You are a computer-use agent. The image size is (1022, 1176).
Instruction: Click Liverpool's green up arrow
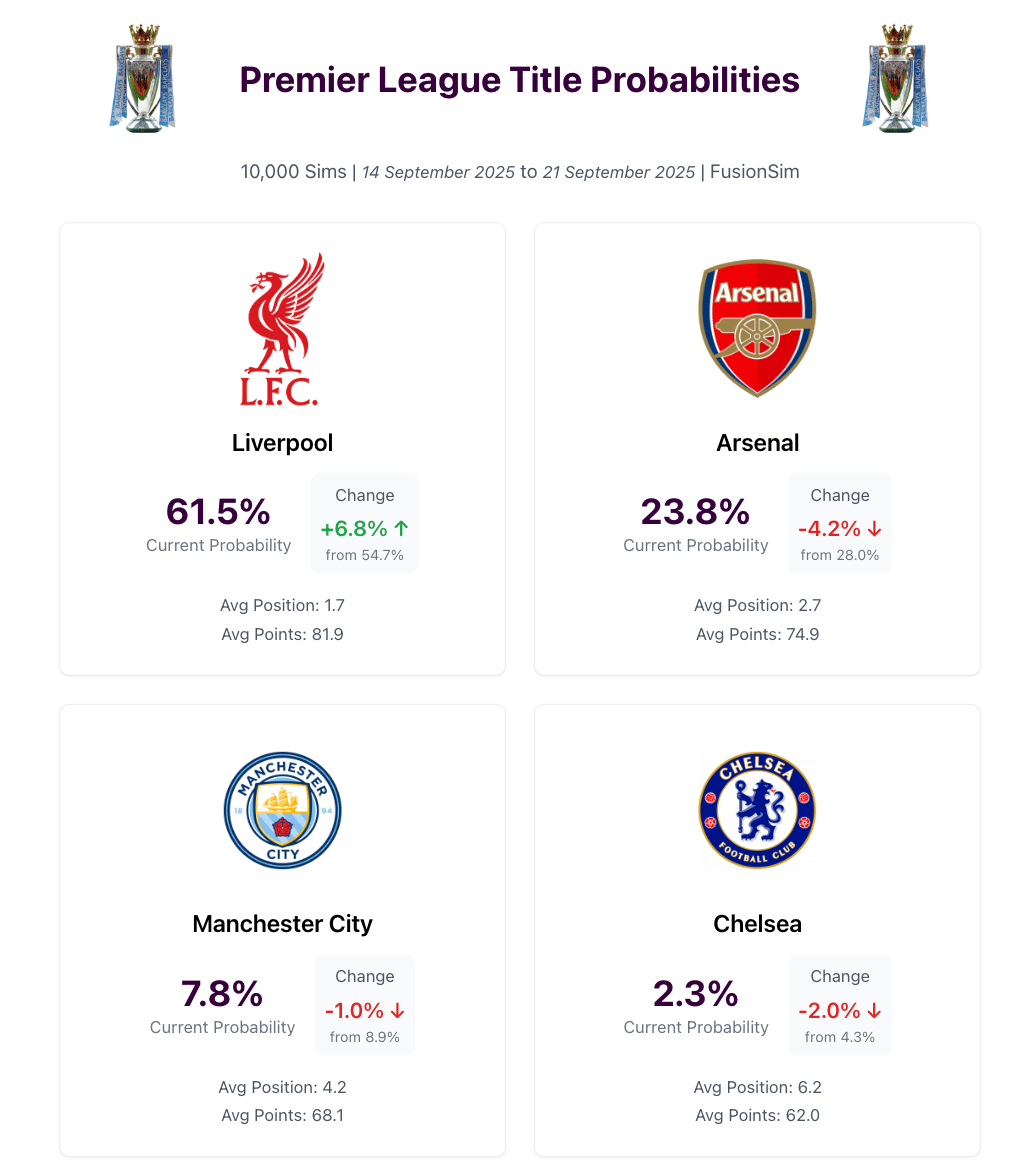point(402,528)
